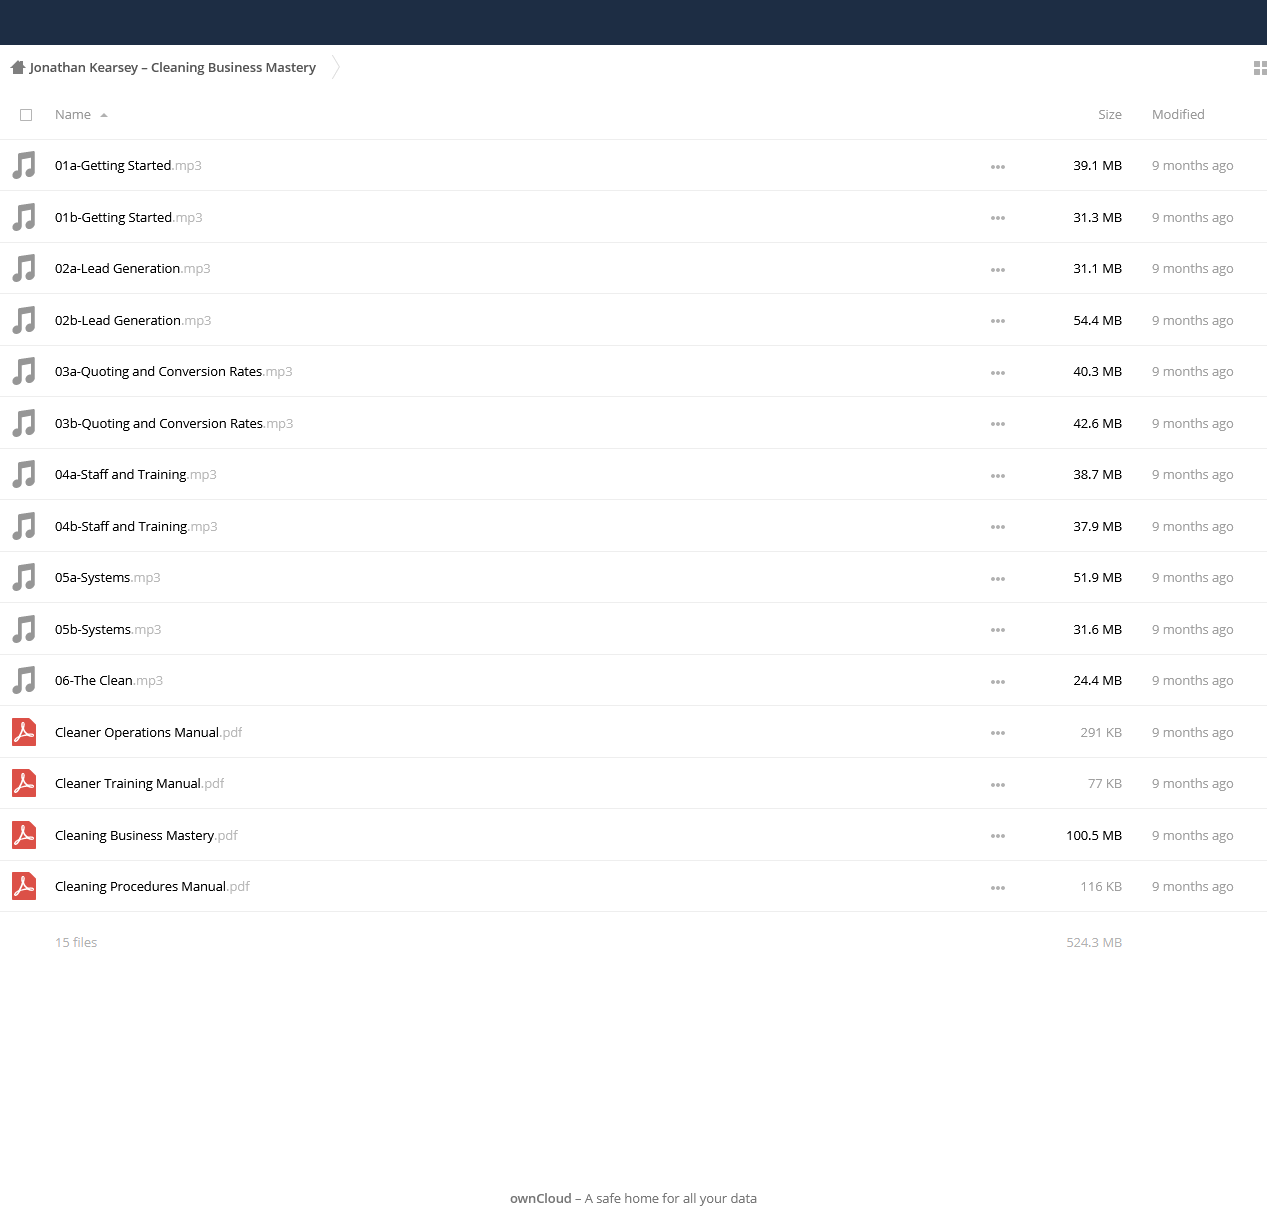
Task: Open file 04b-Staff and Training.mp3
Action: pyautogui.click(x=136, y=526)
